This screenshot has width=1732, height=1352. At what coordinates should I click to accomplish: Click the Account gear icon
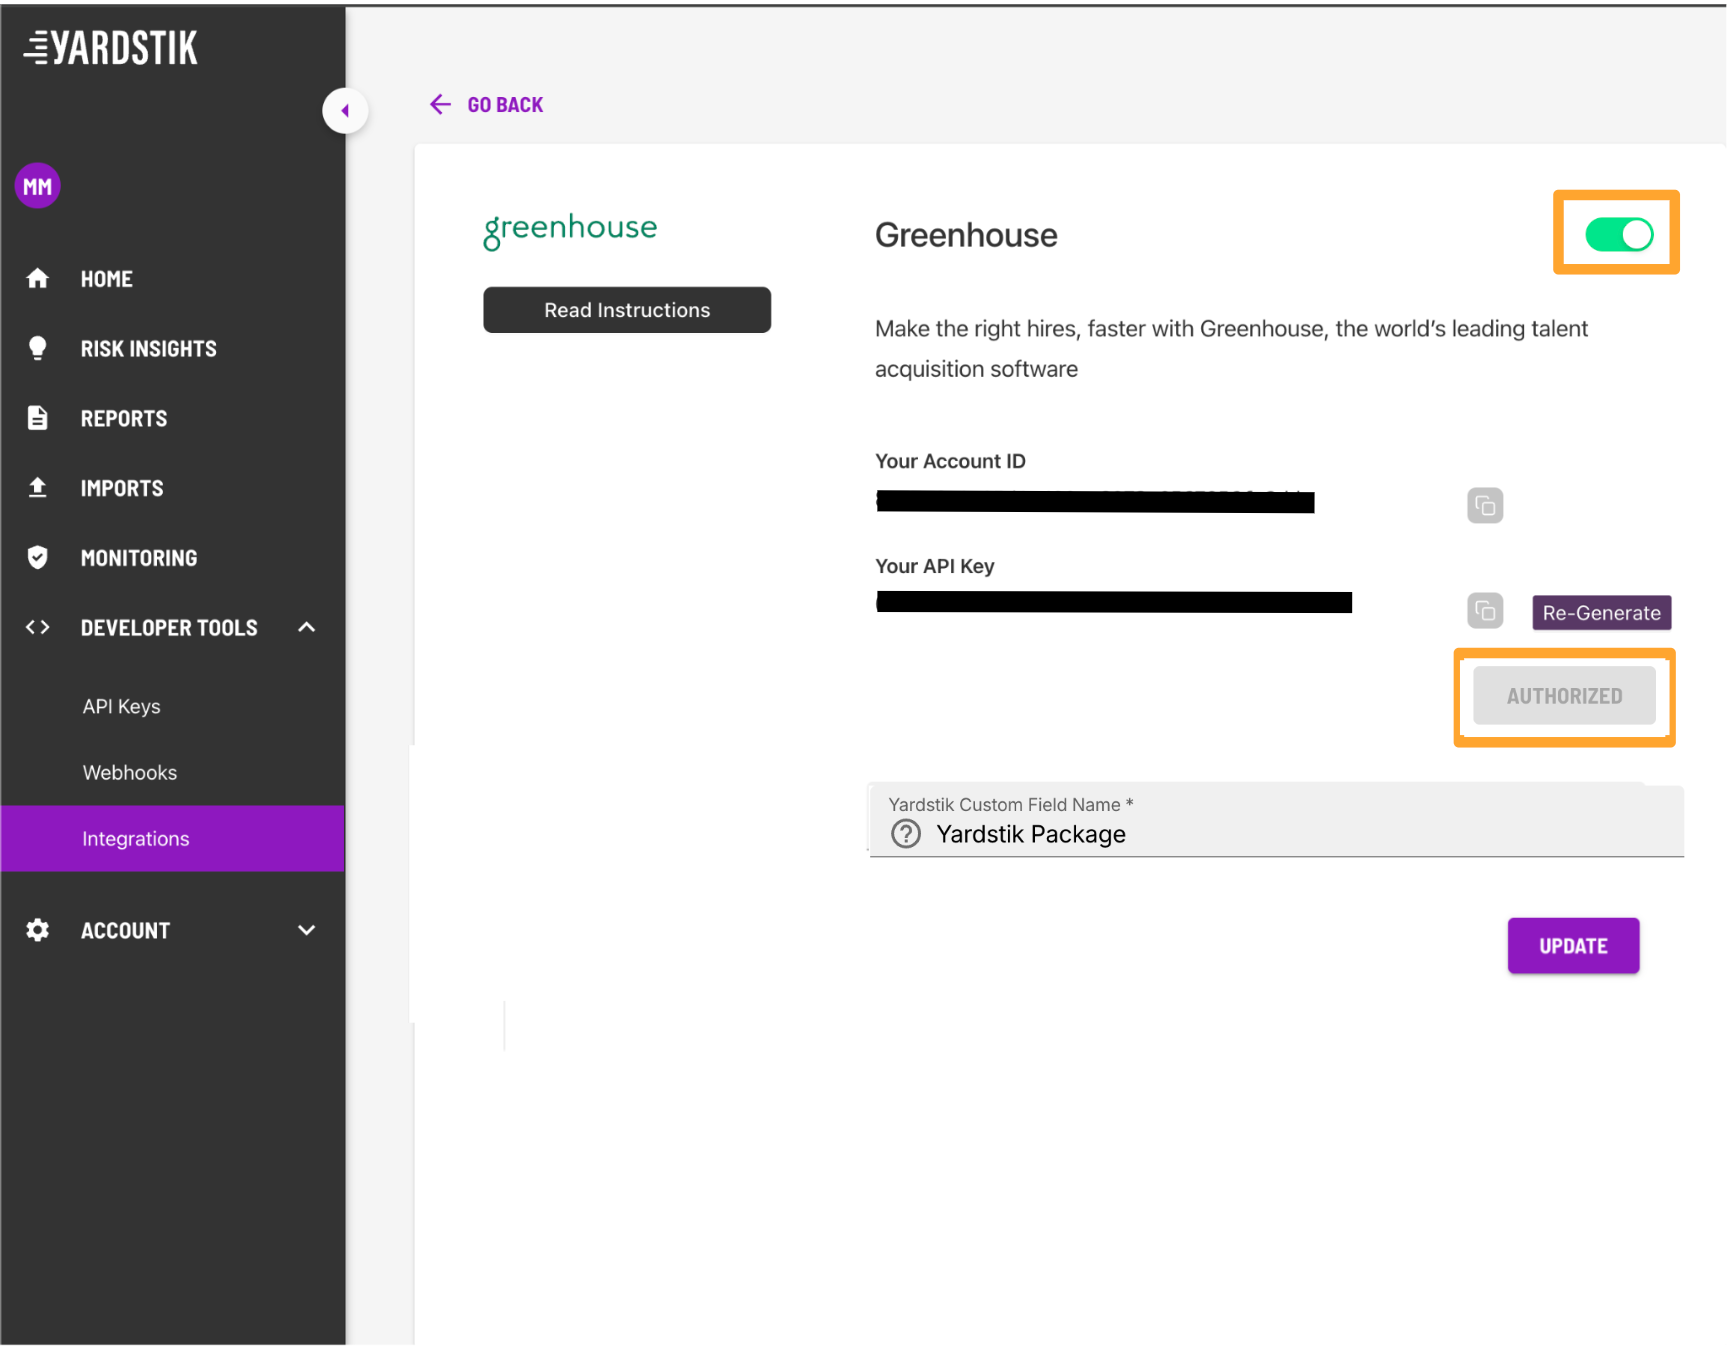38,931
